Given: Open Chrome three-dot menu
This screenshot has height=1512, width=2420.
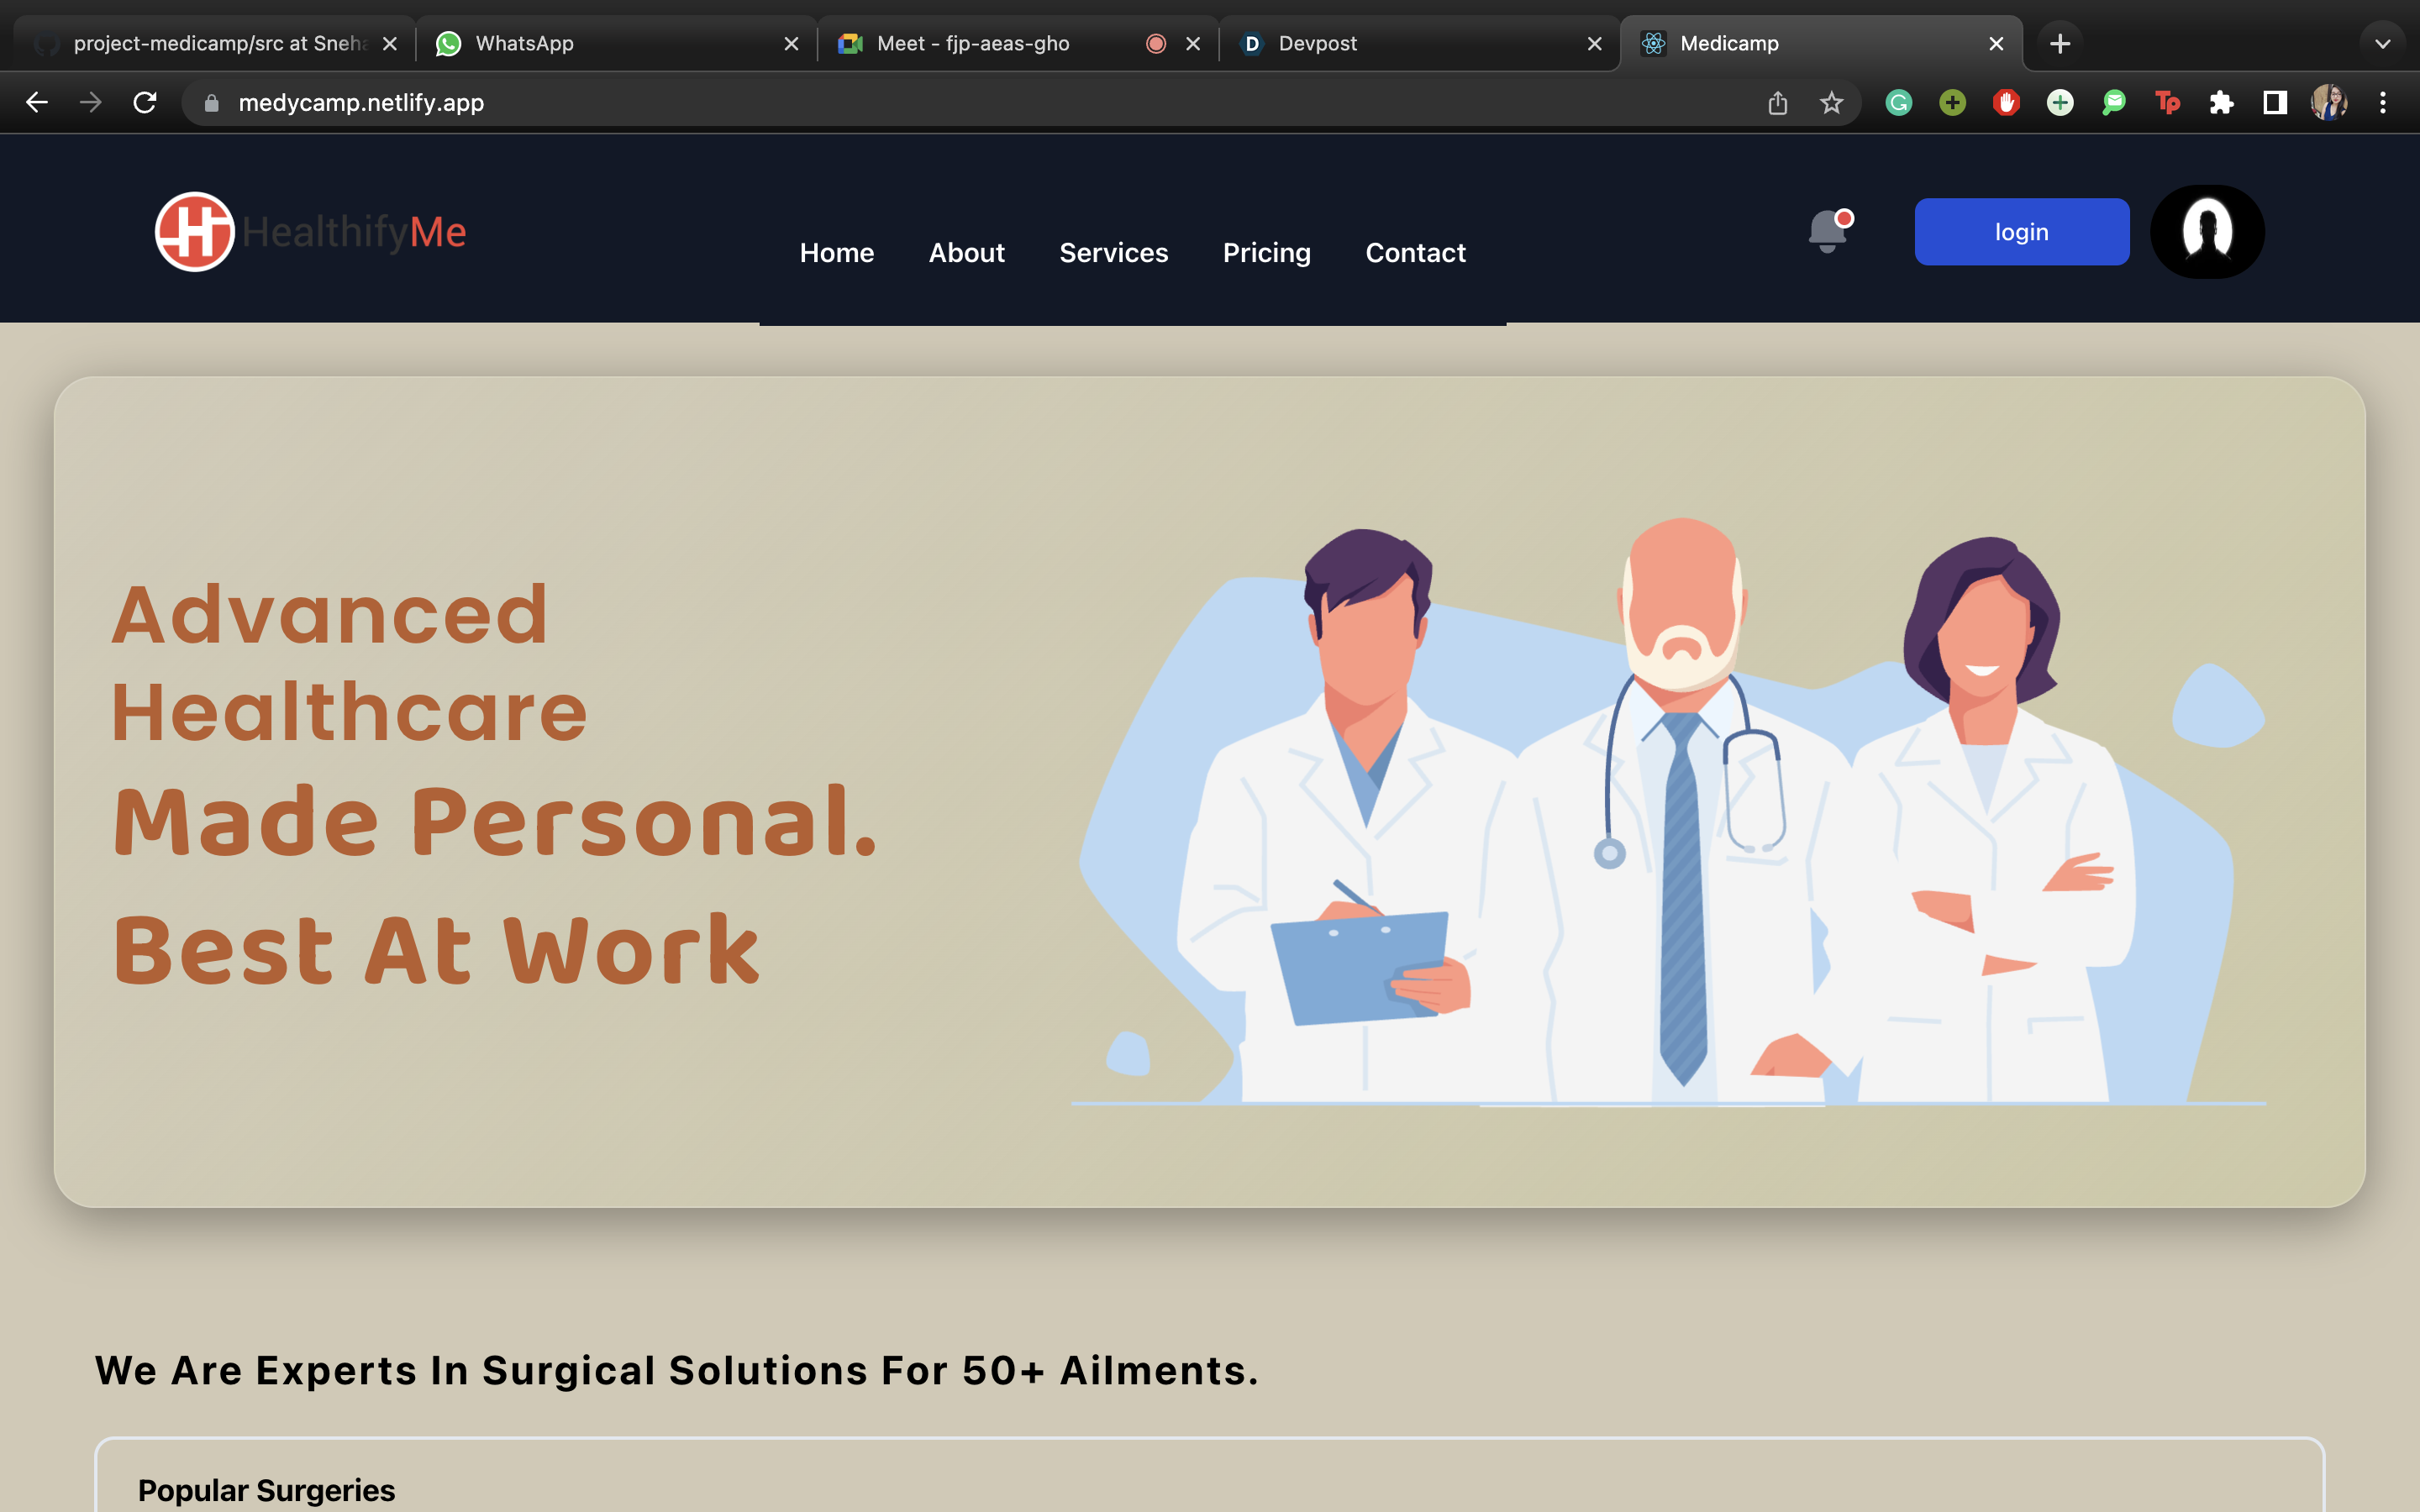Looking at the screenshot, I should click(x=2383, y=102).
